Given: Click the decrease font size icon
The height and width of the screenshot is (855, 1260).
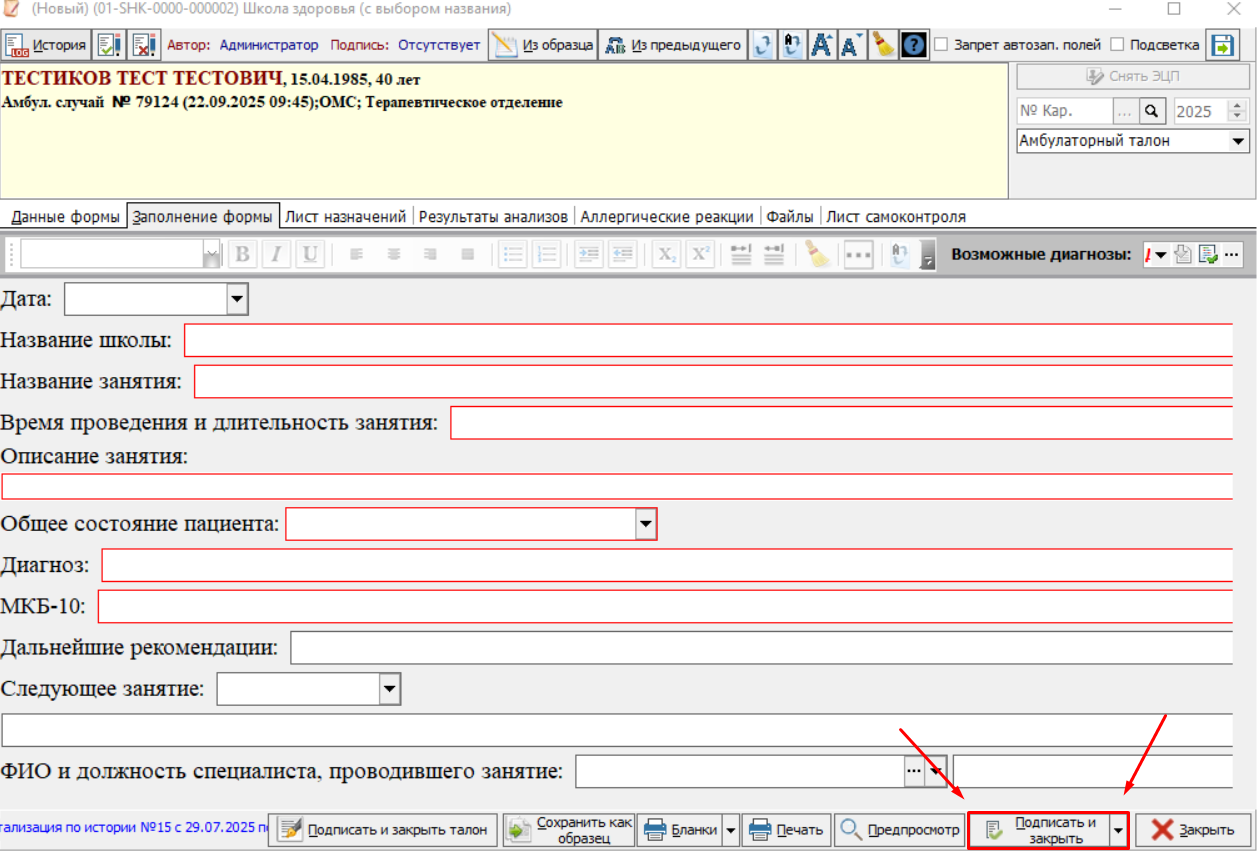Looking at the screenshot, I should [852, 45].
